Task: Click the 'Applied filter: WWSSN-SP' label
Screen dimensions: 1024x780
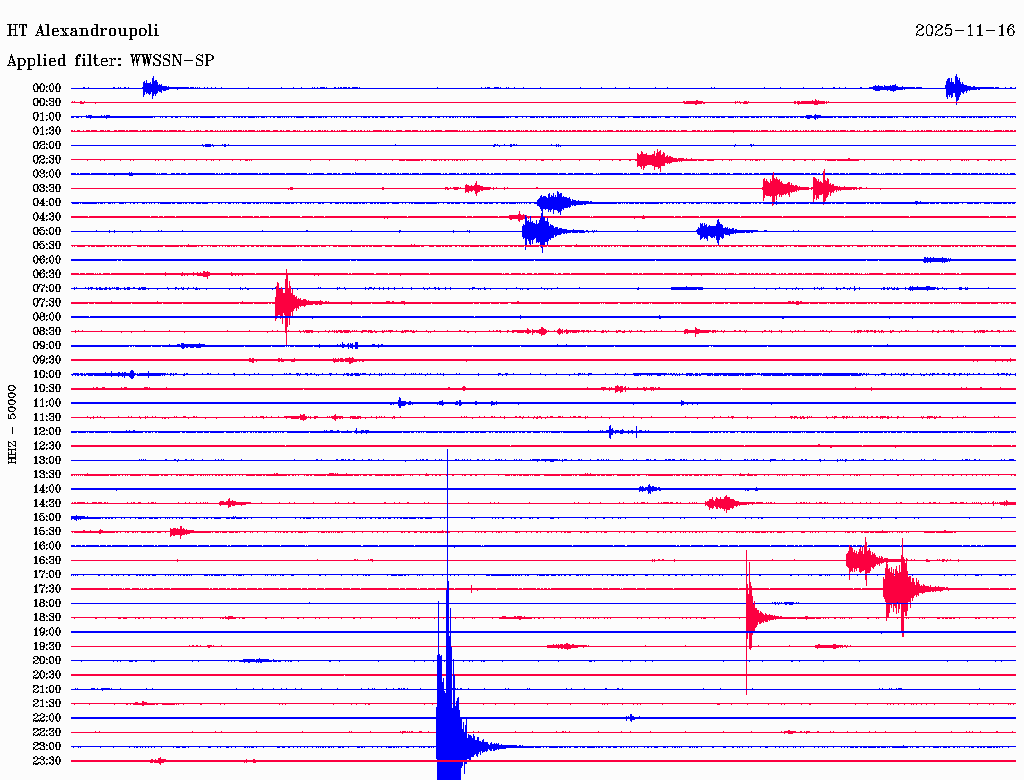Action: click(x=110, y=61)
